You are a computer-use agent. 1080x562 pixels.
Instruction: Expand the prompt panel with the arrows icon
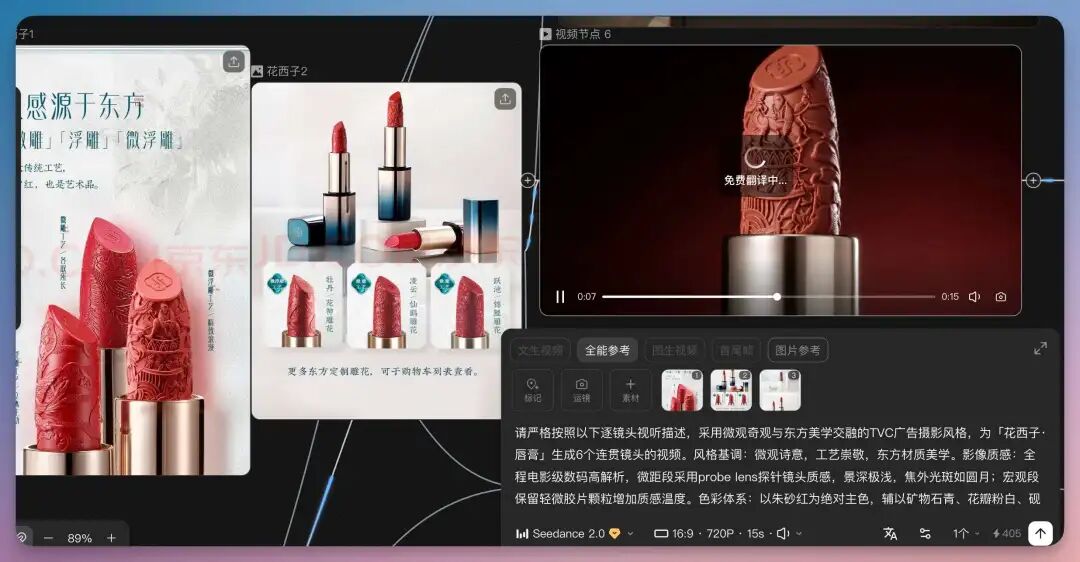coord(1040,348)
